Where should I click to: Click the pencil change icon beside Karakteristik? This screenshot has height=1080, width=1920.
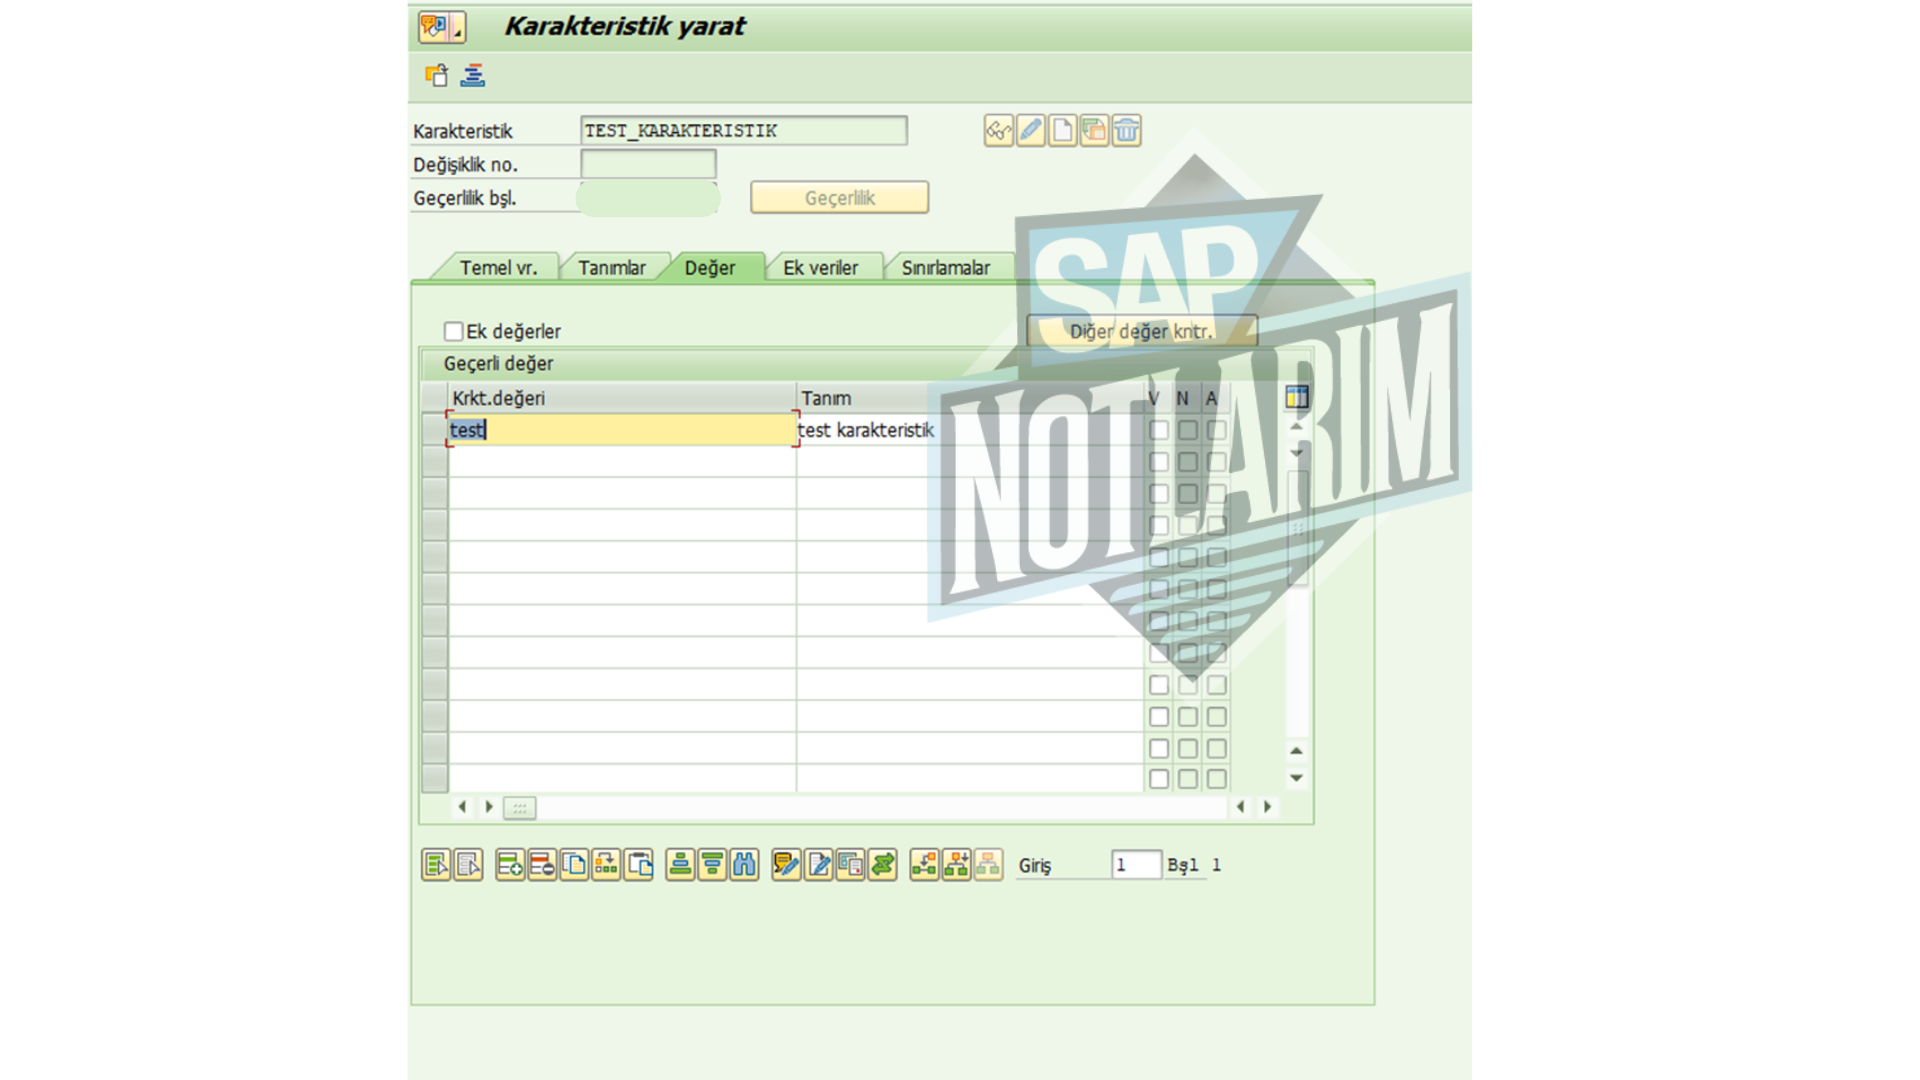coord(1030,130)
